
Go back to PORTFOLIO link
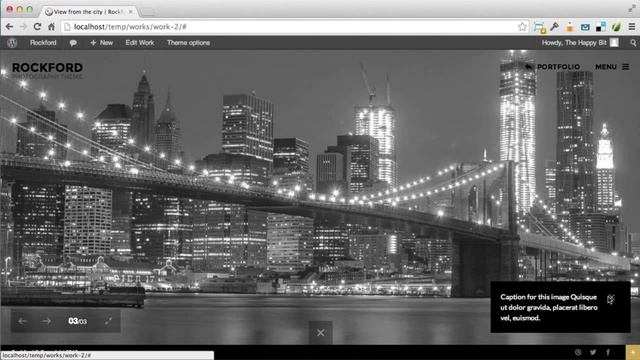tap(553, 67)
